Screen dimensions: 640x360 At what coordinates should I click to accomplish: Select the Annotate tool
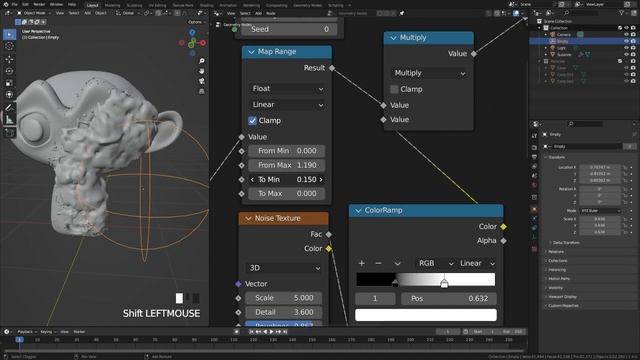(9, 108)
